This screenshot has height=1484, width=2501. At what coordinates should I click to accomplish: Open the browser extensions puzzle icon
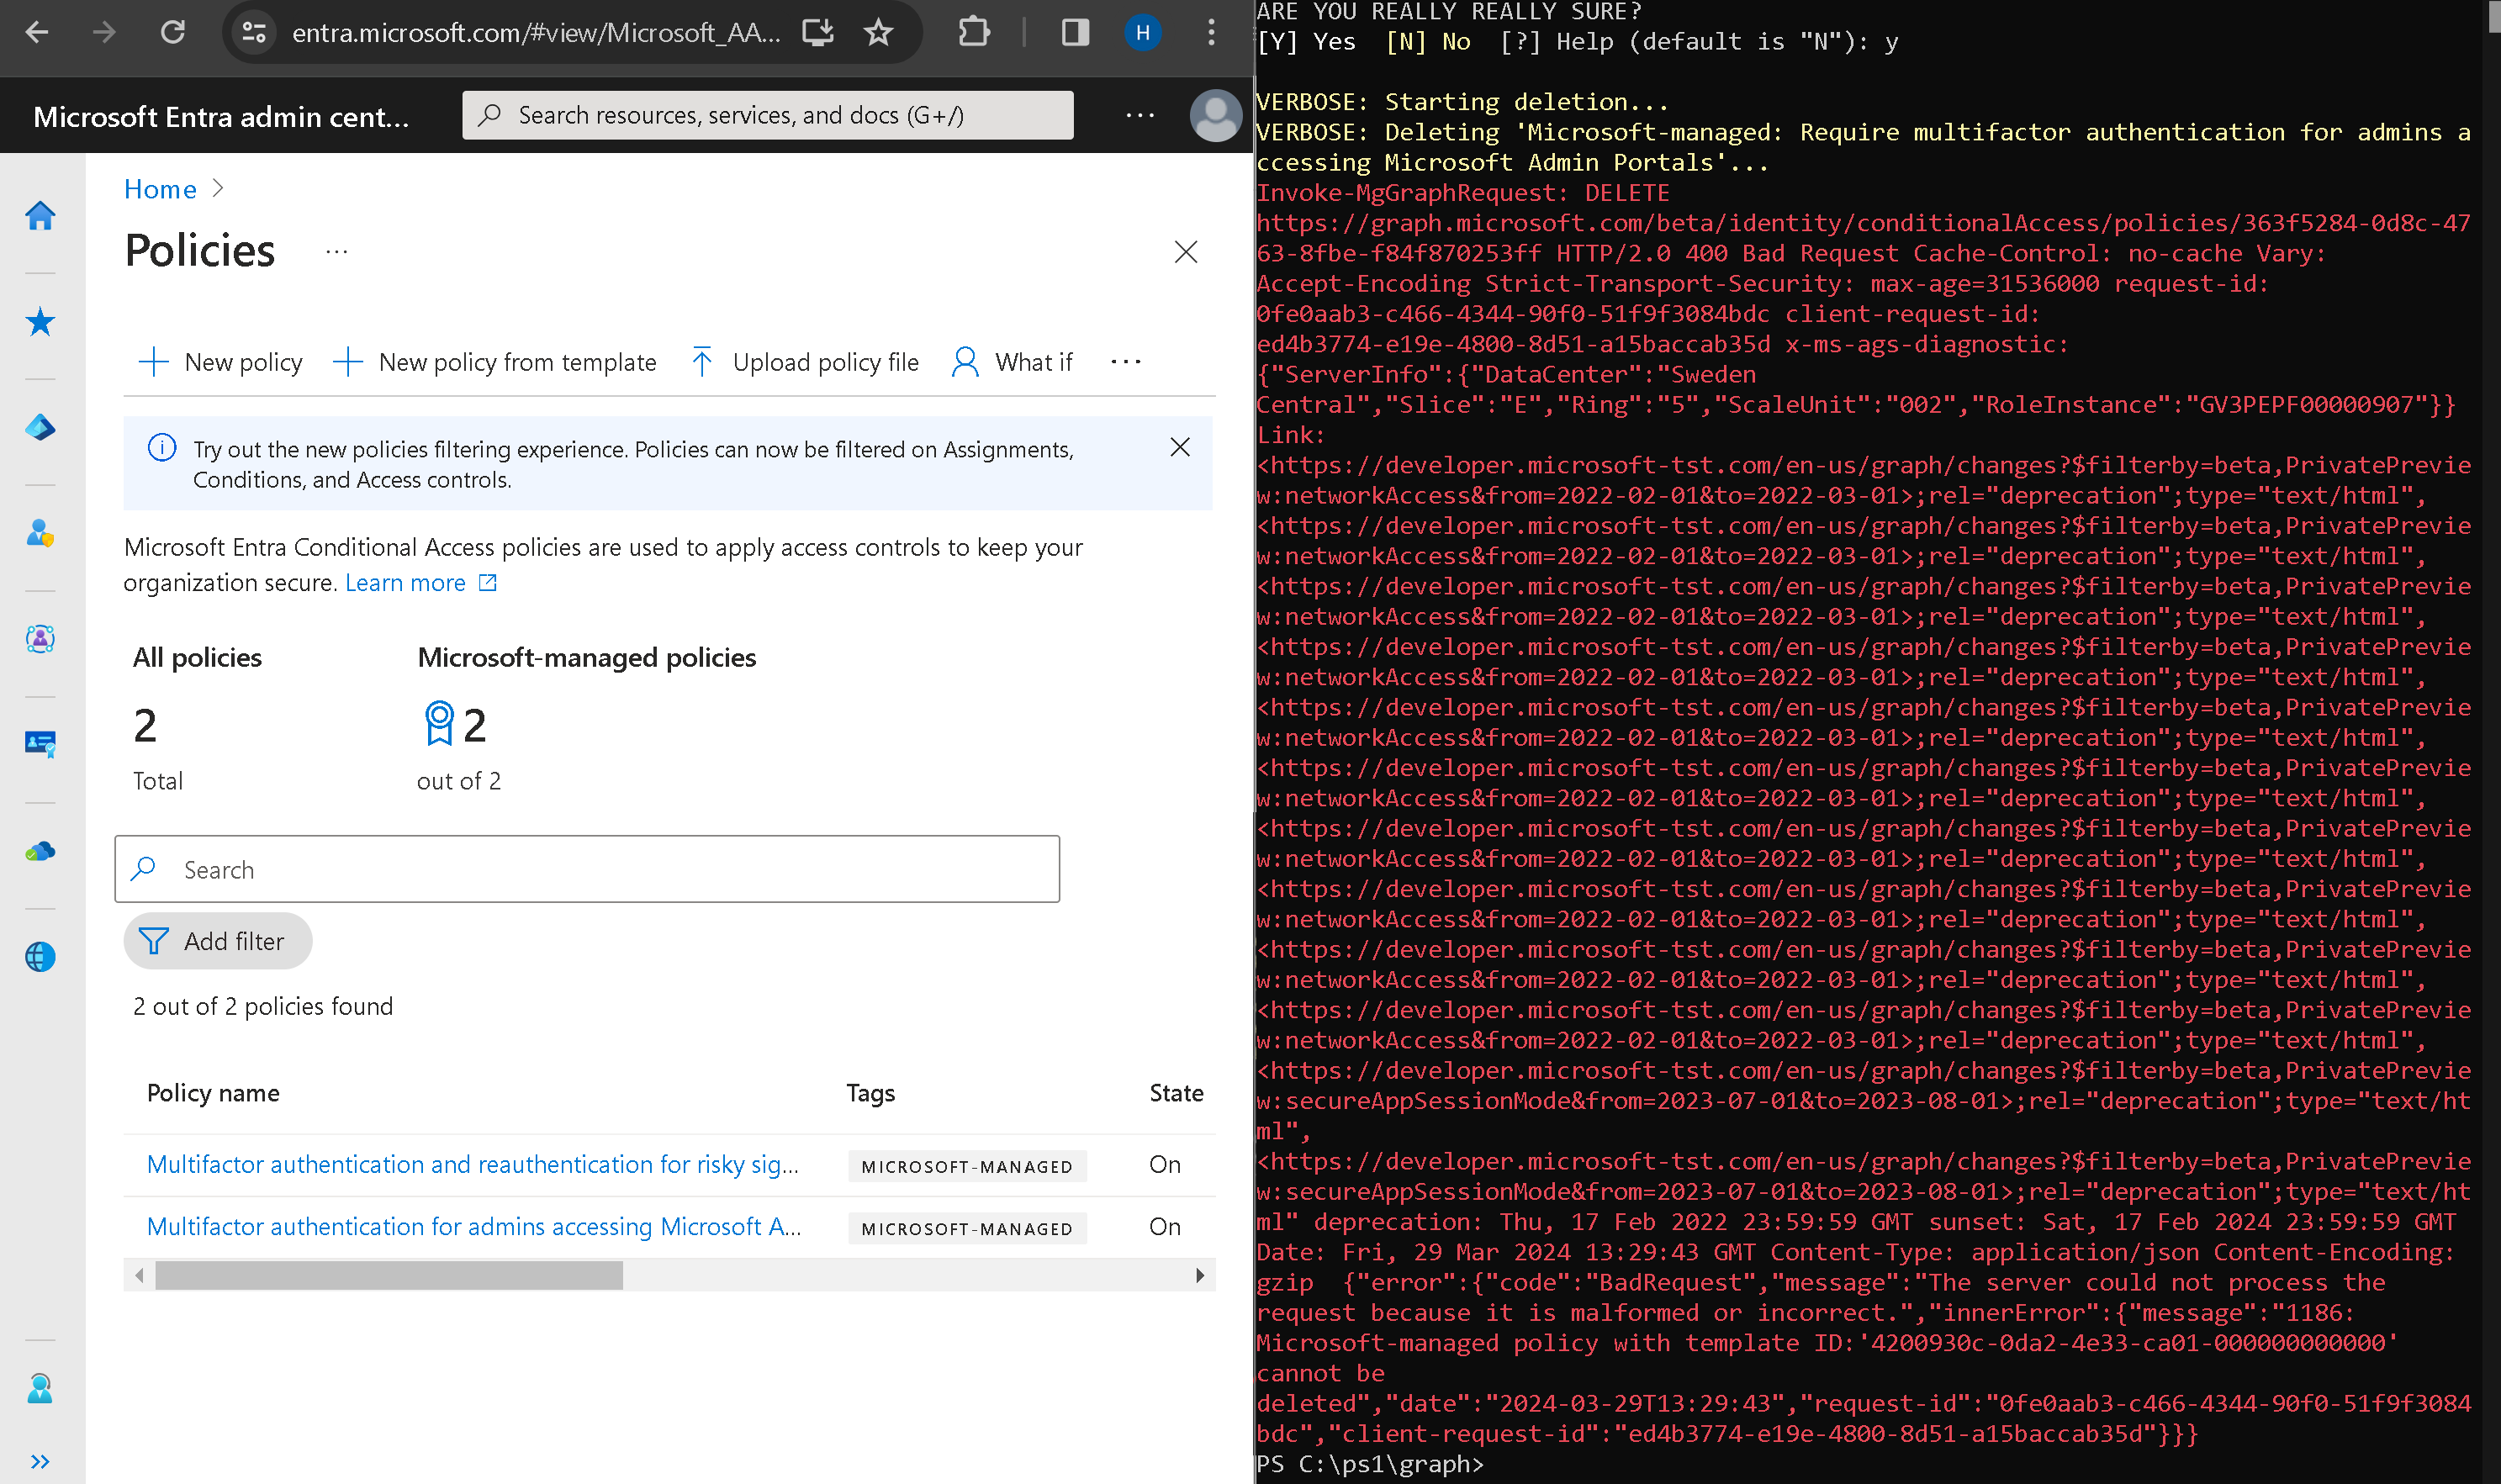(973, 33)
